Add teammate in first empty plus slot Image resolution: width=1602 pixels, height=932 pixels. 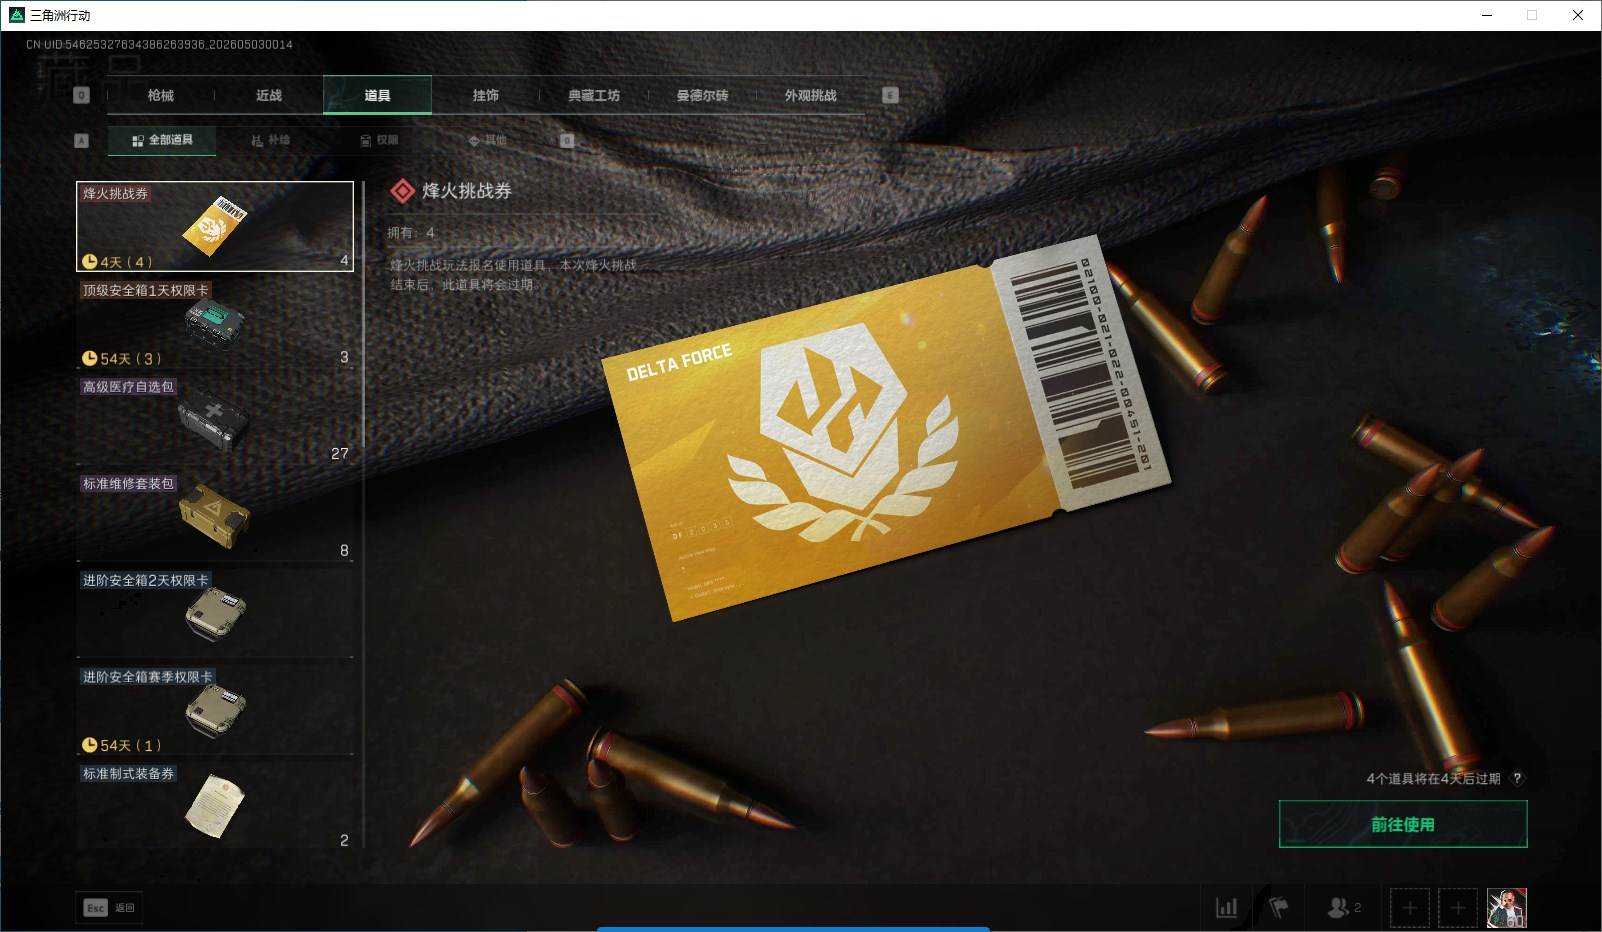[x=1410, y=908]
